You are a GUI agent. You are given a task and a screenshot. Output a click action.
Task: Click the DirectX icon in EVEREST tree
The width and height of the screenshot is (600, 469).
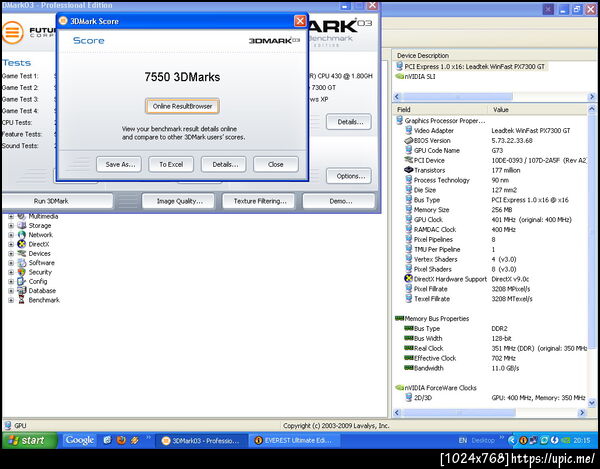(x=22, y=244)
